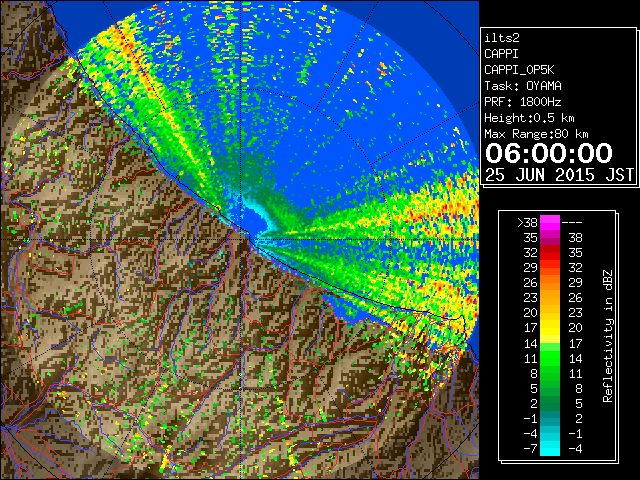Click the 'Task: OYAMA' line
The width and height of the screenshot is (640, 480).
point(522,86)
